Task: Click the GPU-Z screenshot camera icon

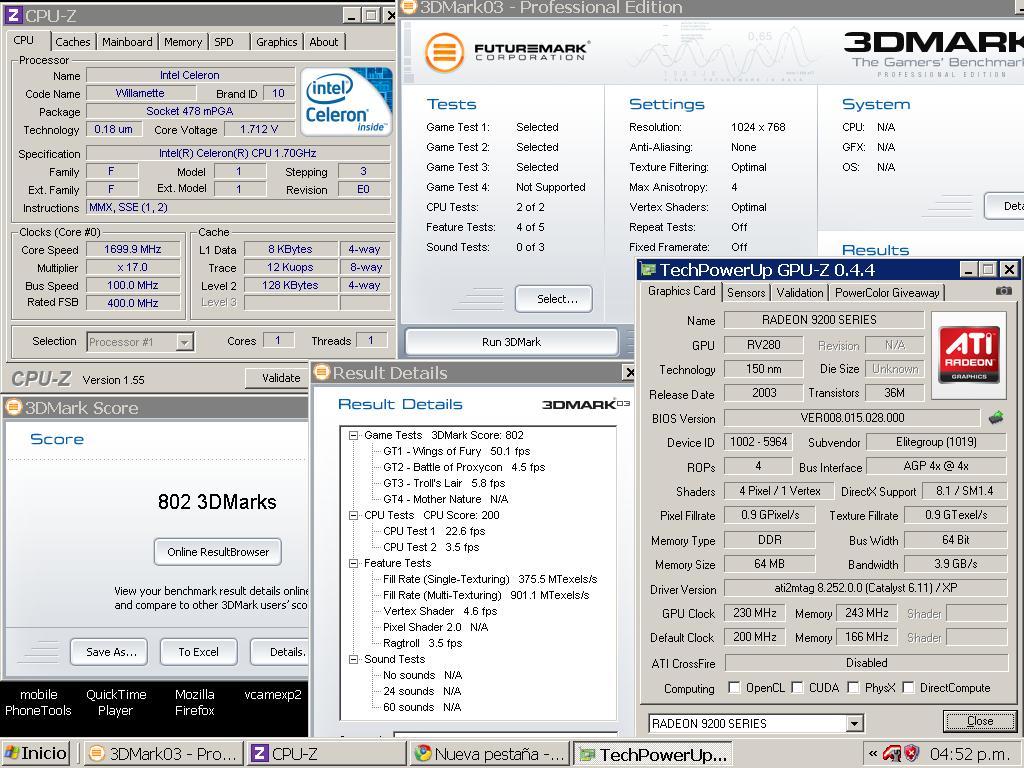Action: point(1004,291)
